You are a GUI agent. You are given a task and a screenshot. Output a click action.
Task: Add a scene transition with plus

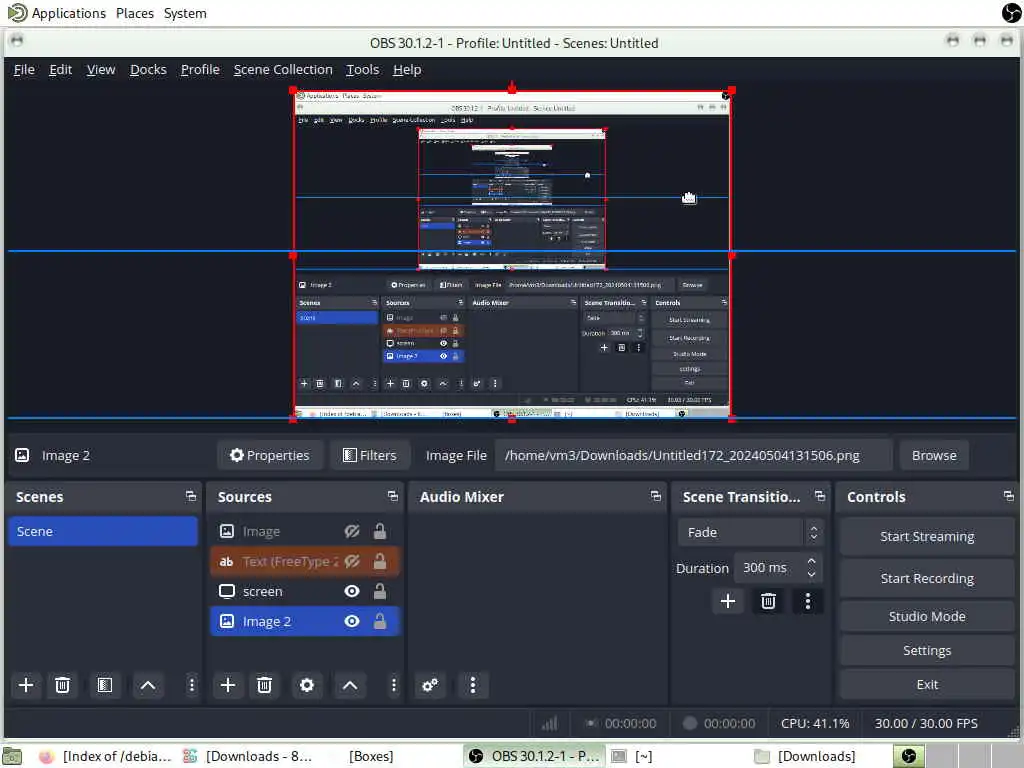728,601
